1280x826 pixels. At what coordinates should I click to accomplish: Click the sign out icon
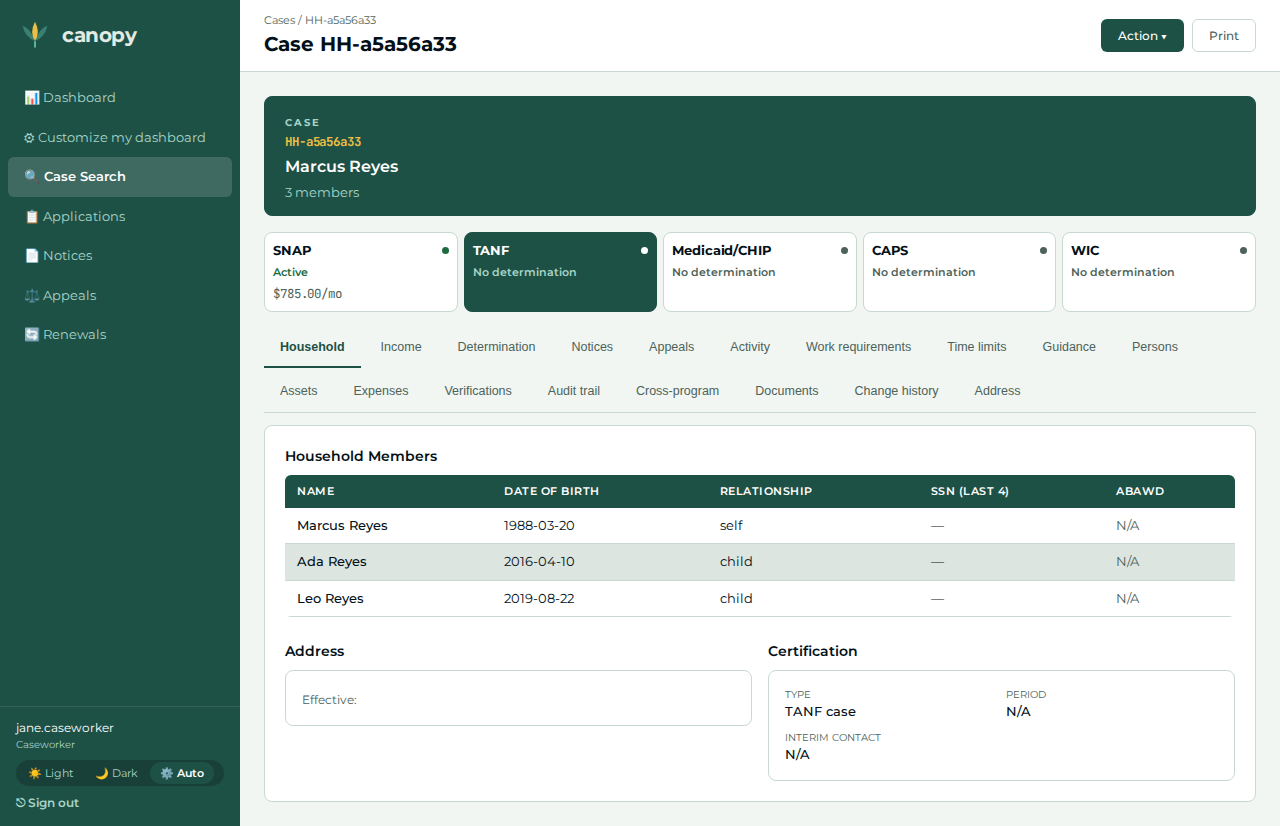click(21, 803)
